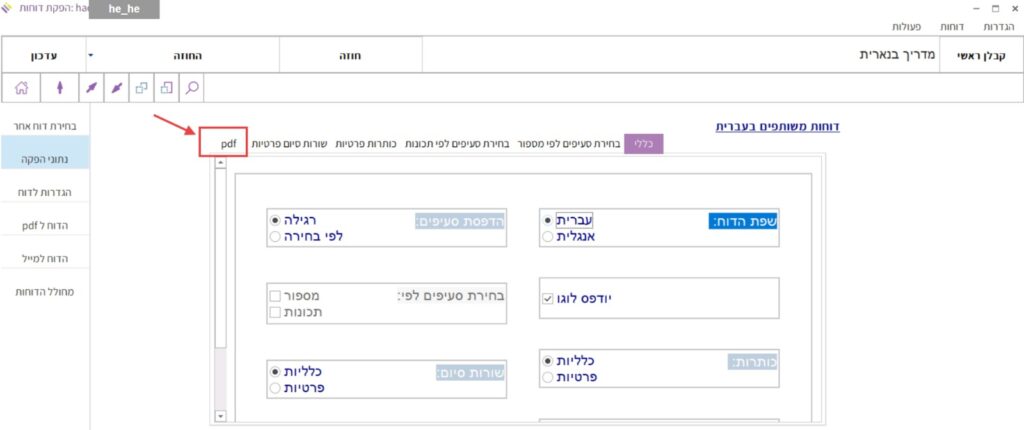
Task: Click the Home icon in the toolbar
Action: 21,88
